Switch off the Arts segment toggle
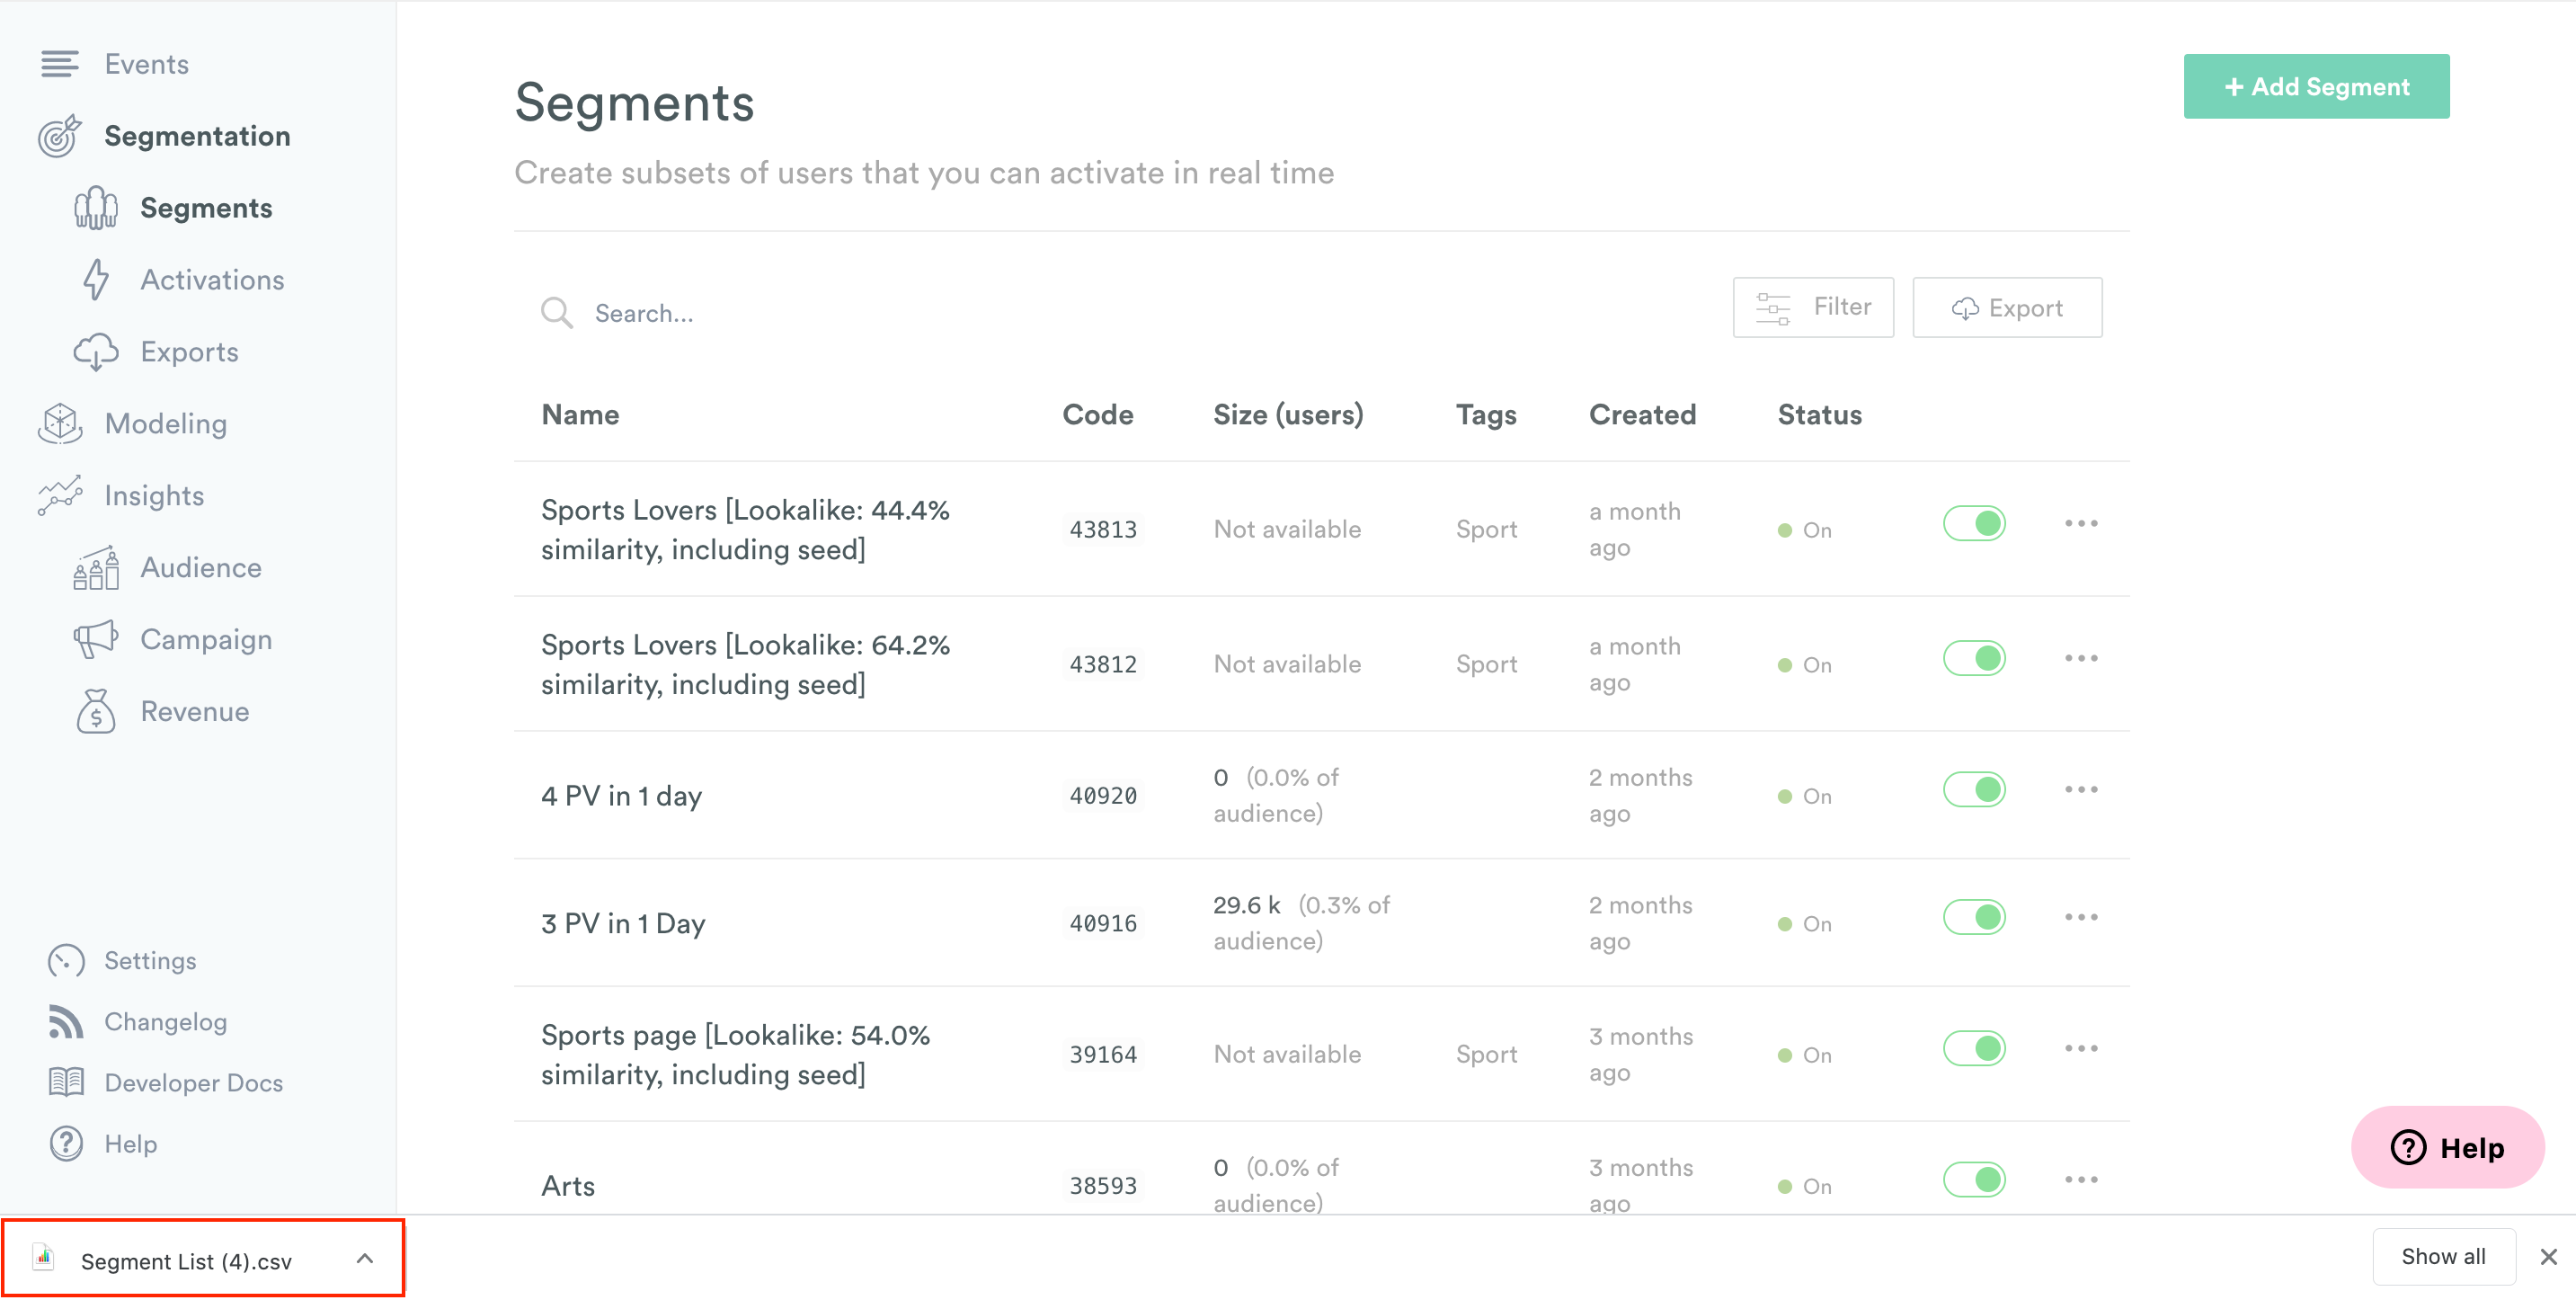The height and width of the screenshot is (1300, 2576). 1974,1179
